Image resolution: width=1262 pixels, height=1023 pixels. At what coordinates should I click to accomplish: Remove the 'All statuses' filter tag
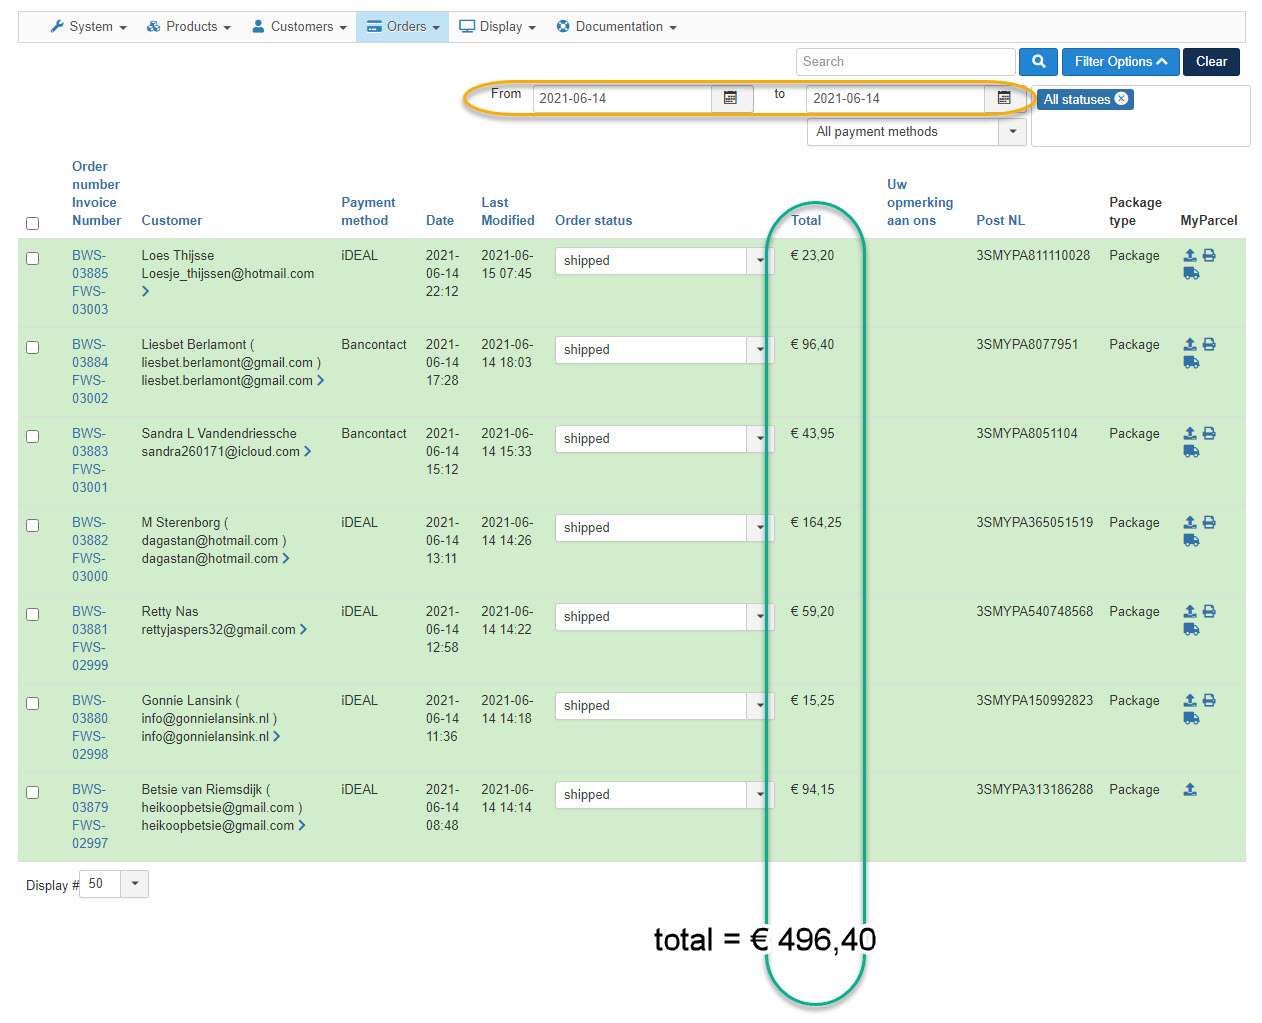tap(1121, 98)
